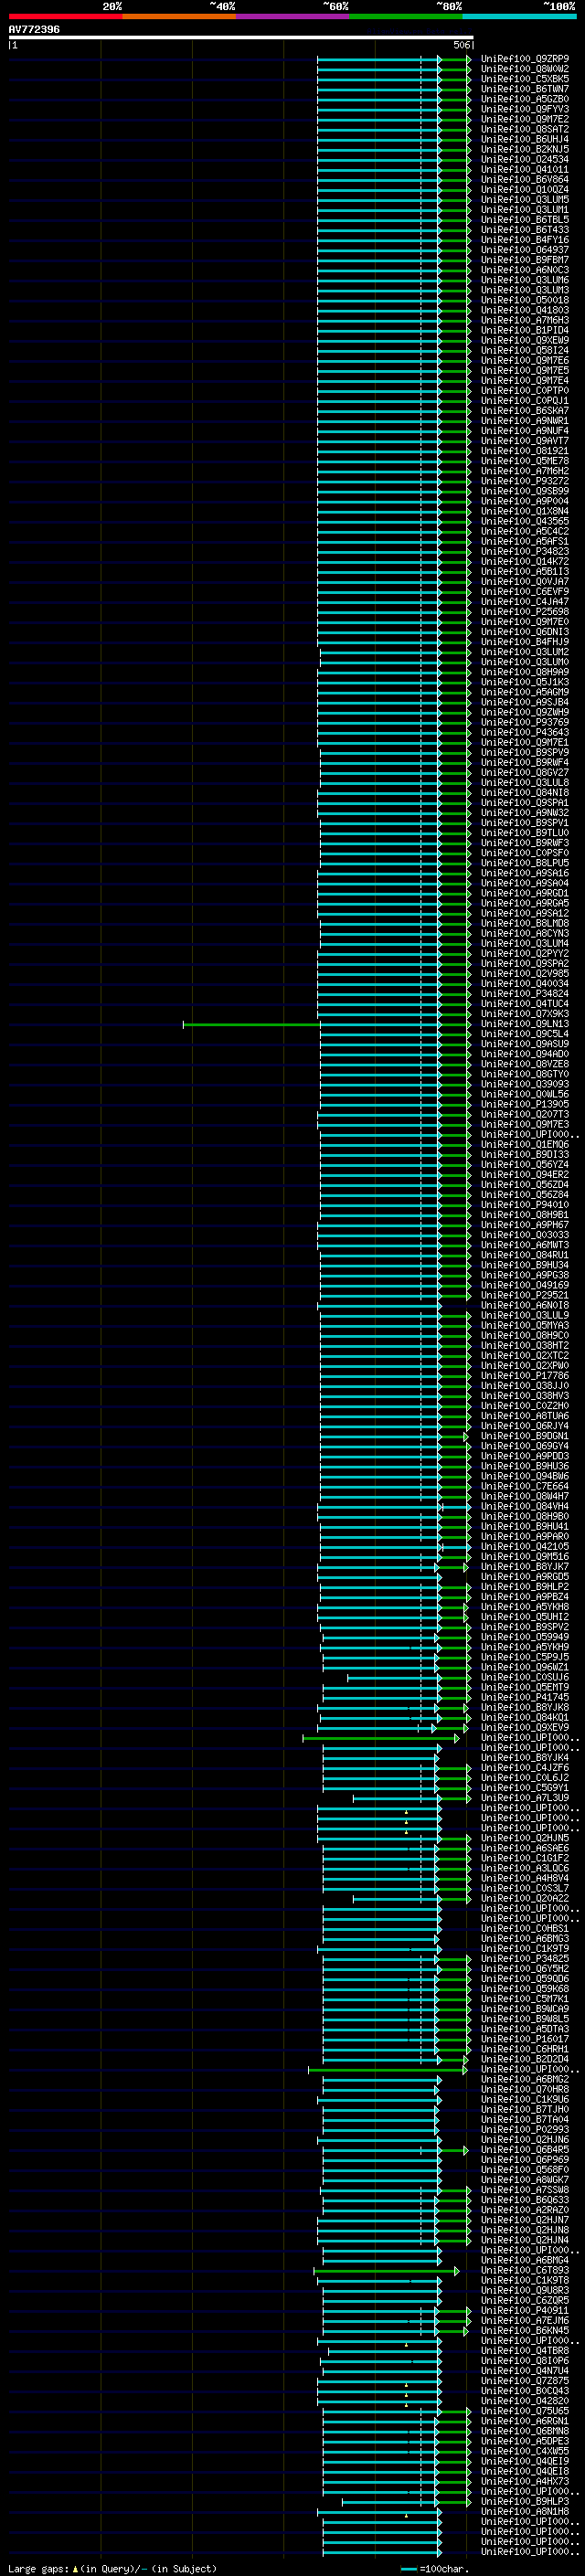The height and width of the screenshot is (2576, 585).
Task: Select the UniRef100_A9NWR1 label
Action: point(525,421)
